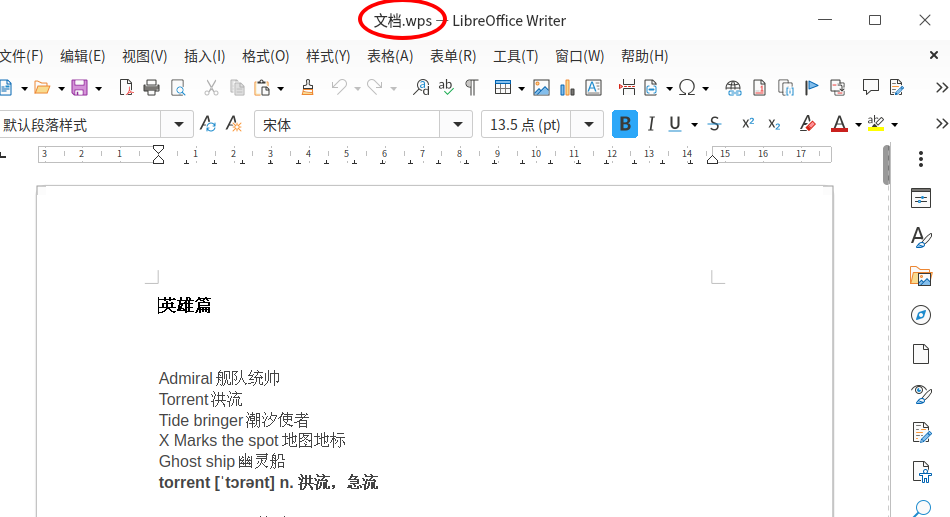Insert a hyperlink

(x=733, y=88)
